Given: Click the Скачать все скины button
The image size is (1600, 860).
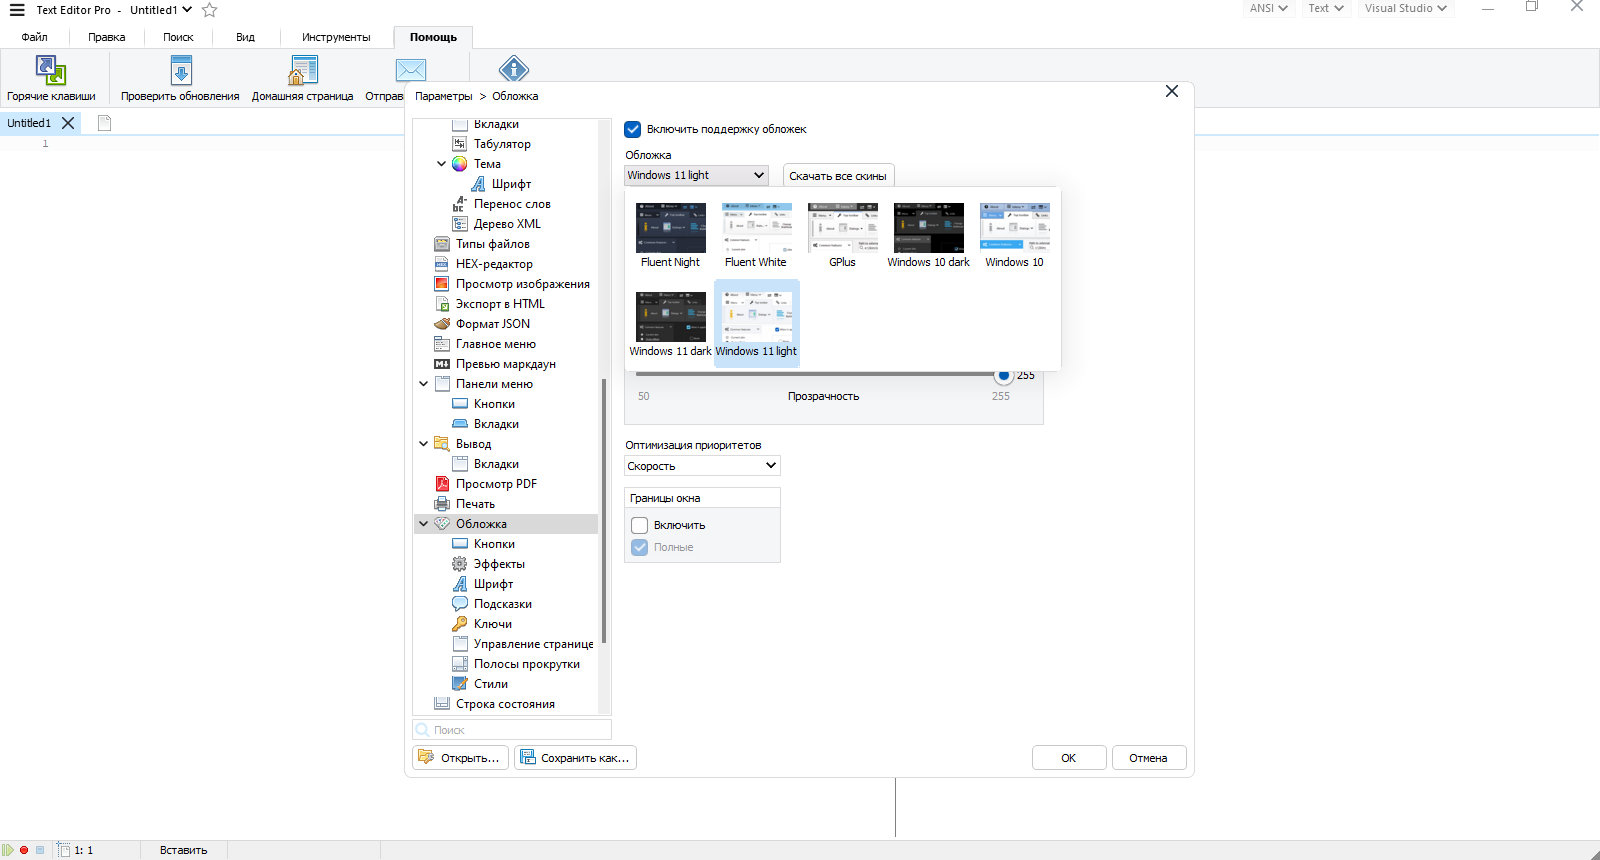Looking at the screenshot, I should click(x=838, y=176).
